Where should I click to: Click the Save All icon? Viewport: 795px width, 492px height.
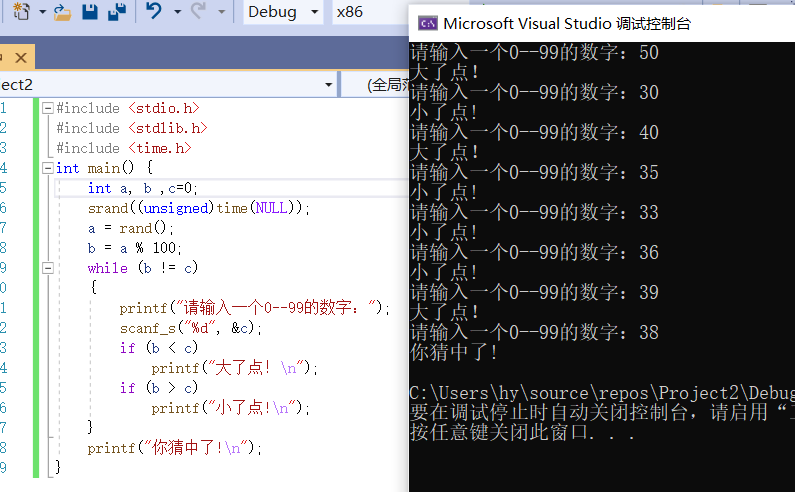pos(117,11)
